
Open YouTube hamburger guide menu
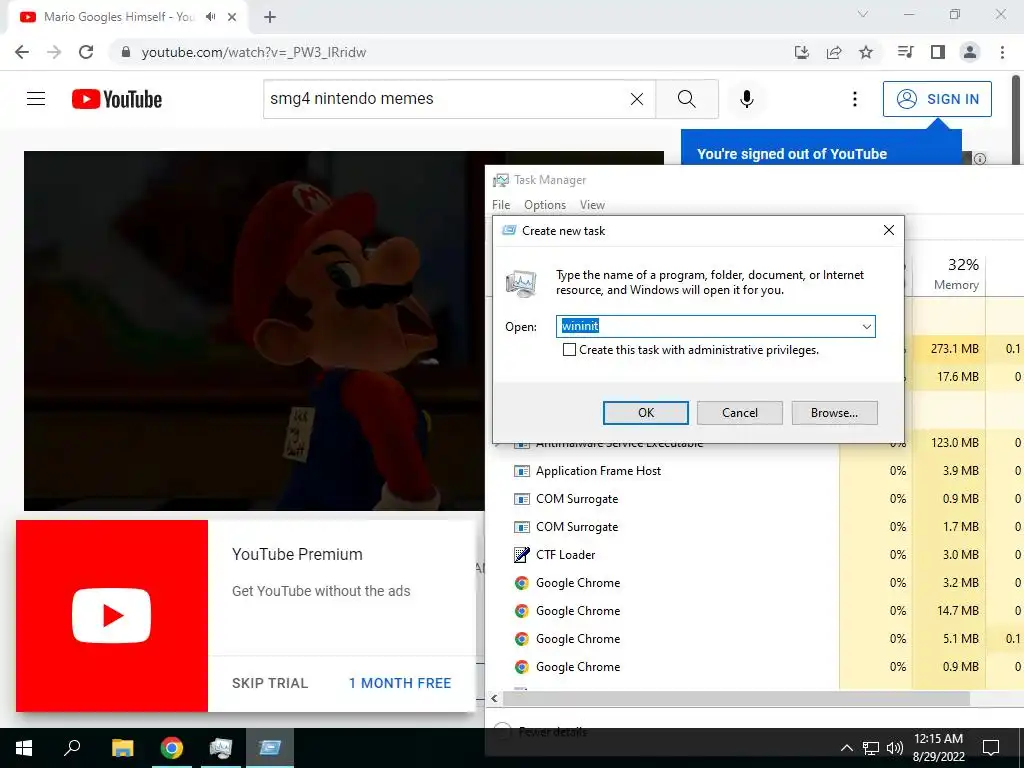[36, 99]
